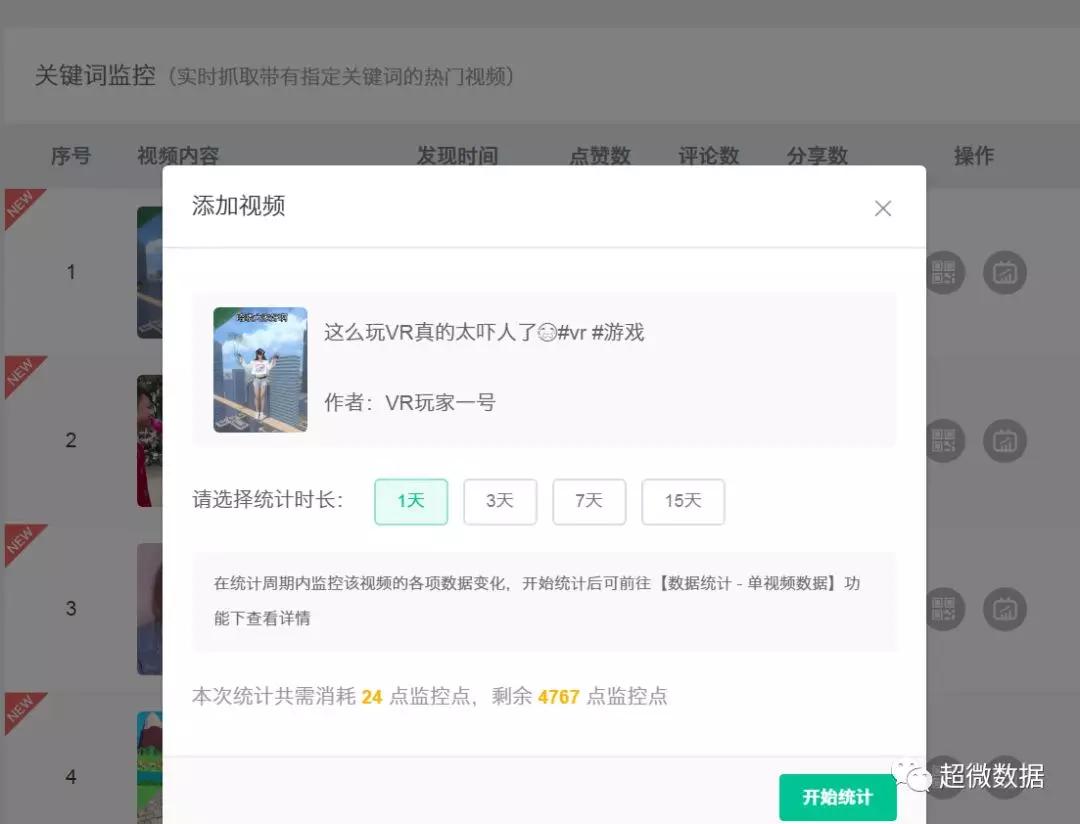
Task: Open background video thumbnail in row 2
Action: [149, 441]
